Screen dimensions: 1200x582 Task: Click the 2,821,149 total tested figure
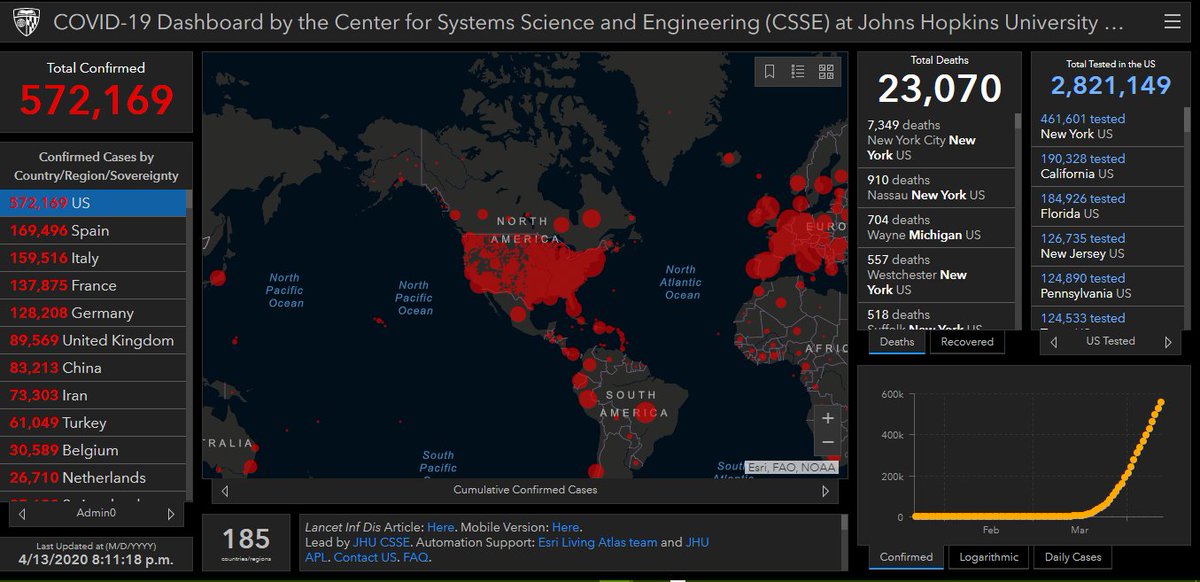point(1110,85)
